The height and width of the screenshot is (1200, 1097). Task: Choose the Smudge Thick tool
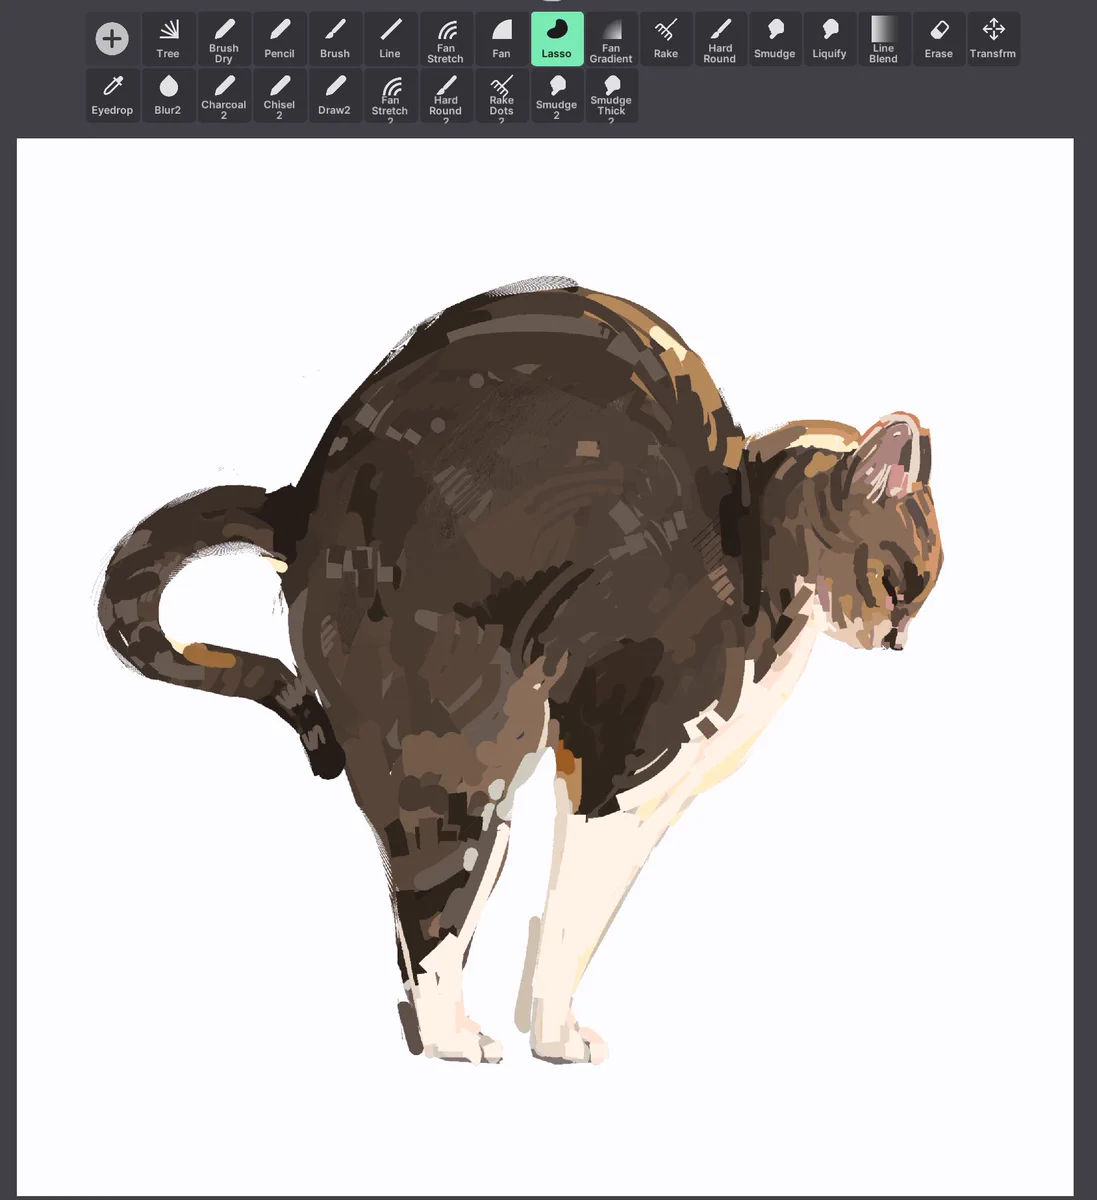611,96
